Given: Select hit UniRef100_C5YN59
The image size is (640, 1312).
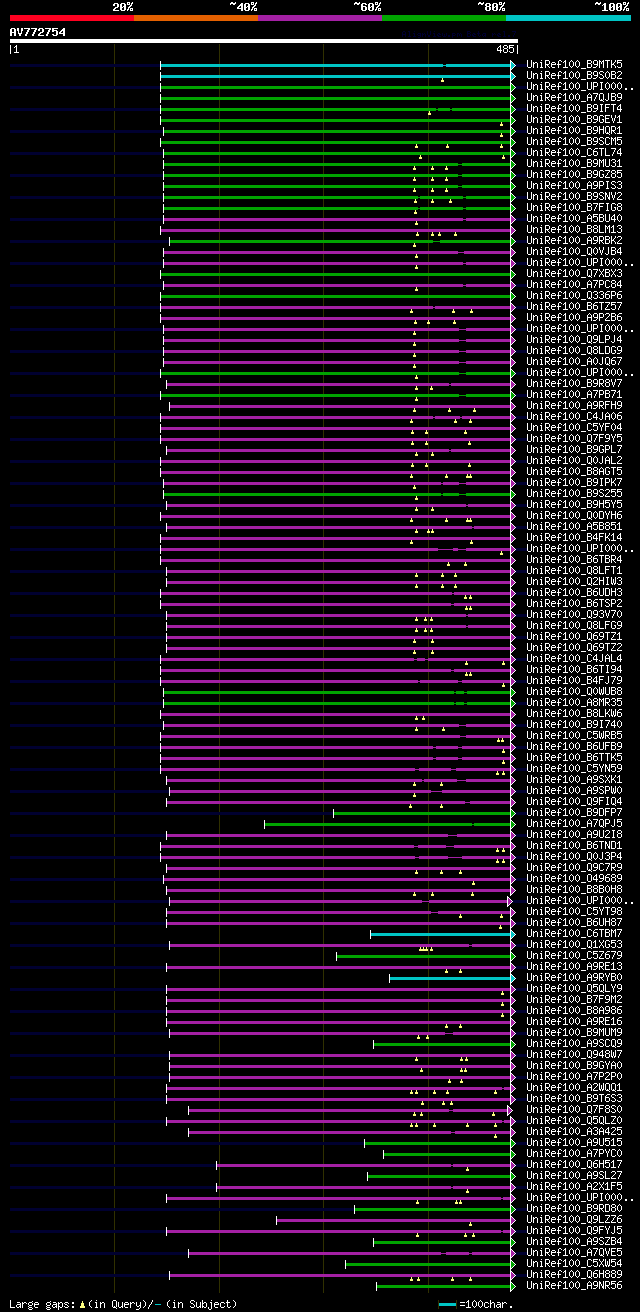Looking at the screenshot, I should [x=574, y=768].
